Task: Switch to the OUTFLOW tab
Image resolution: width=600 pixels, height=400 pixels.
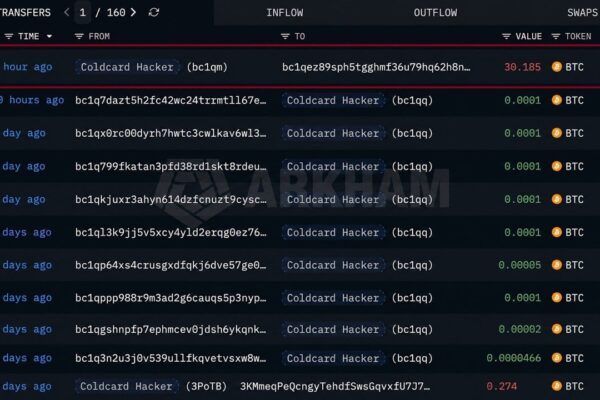Action: [435, 13]
